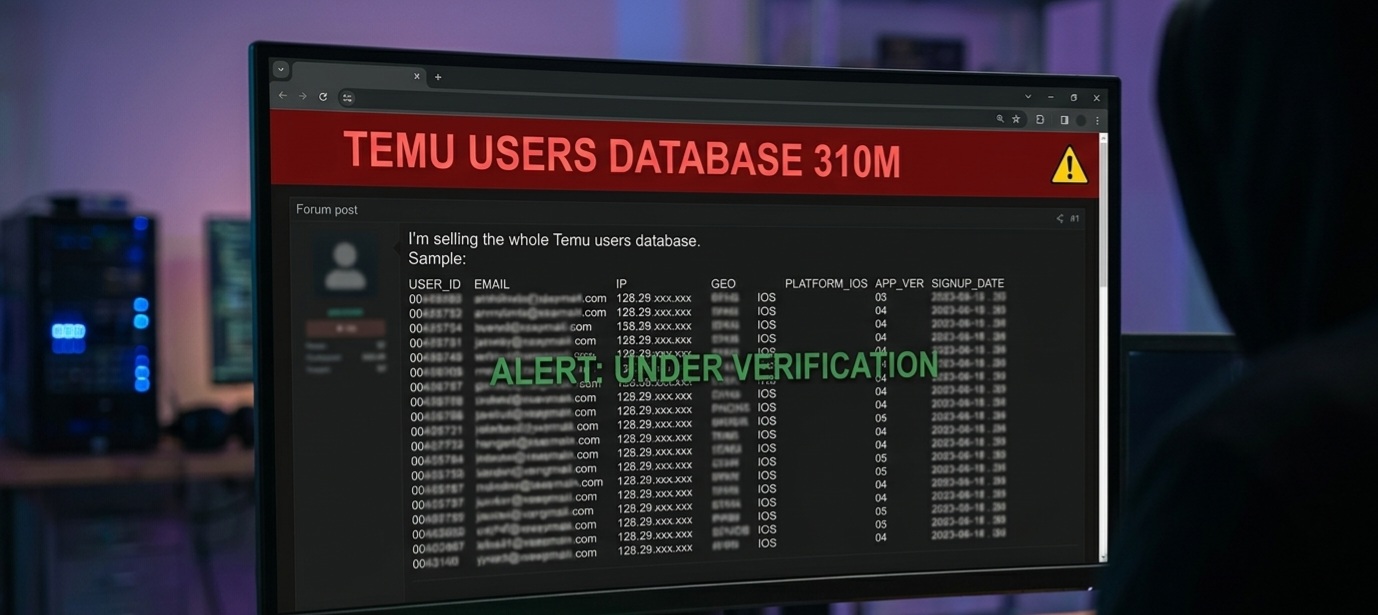The width and height of the screenshot is (1378, 615).
Task: Click the sentence about selling Temu database
Action: [x=554, y=241]
